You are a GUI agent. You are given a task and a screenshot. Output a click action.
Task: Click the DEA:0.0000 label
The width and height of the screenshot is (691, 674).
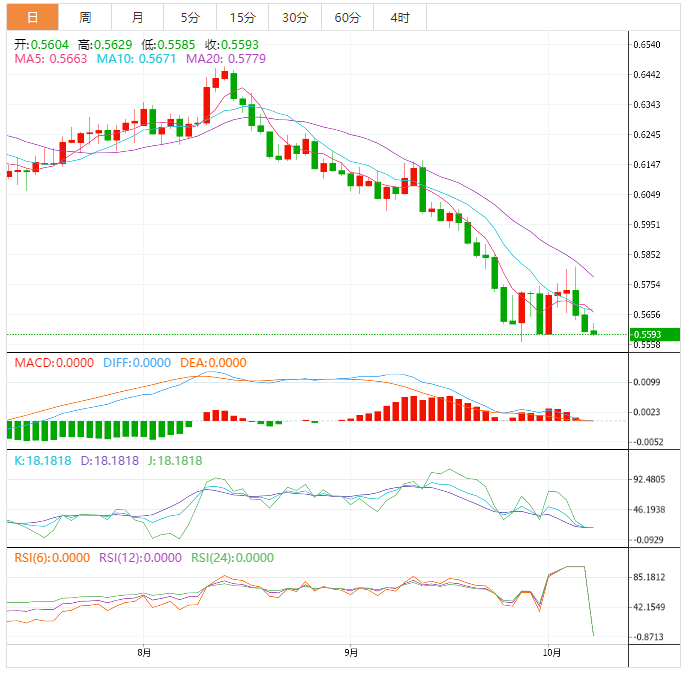coord(213,363)
